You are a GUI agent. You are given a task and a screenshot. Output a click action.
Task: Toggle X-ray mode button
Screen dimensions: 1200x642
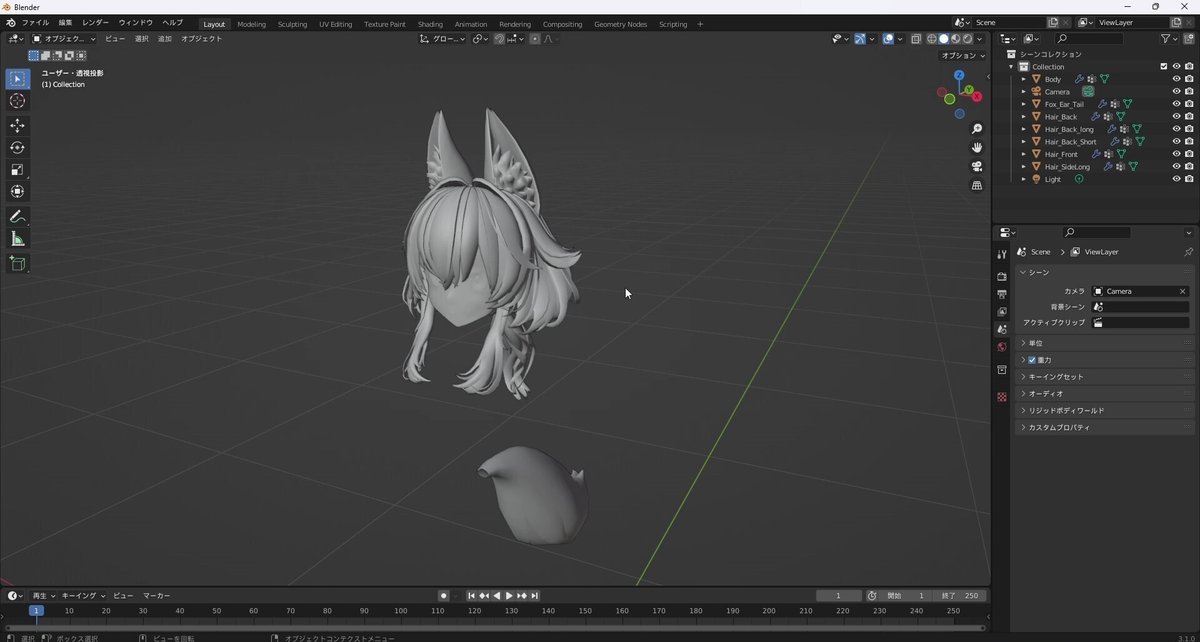pos(915,39)
